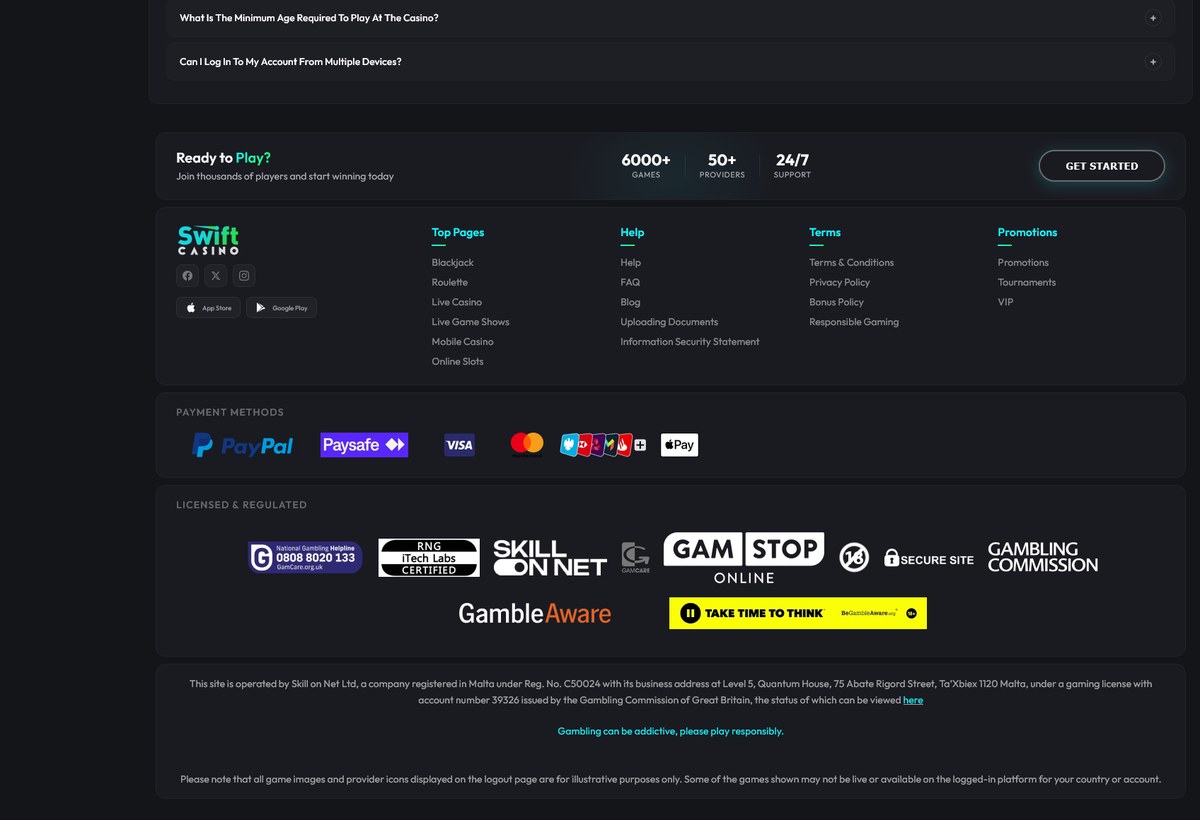
Task: Click the Swift Casino logo
Action: [x=208, y=240]
